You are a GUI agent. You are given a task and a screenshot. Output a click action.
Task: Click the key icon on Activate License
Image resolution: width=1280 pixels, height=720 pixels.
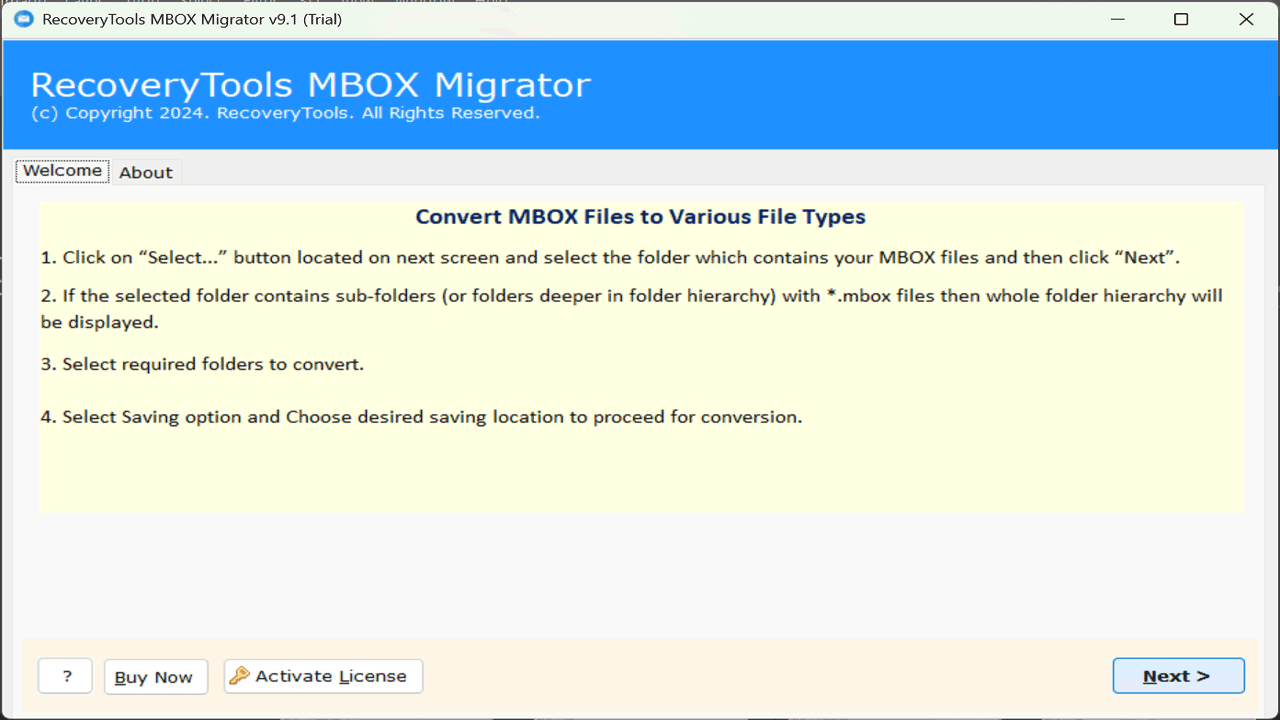coord(239,677)
